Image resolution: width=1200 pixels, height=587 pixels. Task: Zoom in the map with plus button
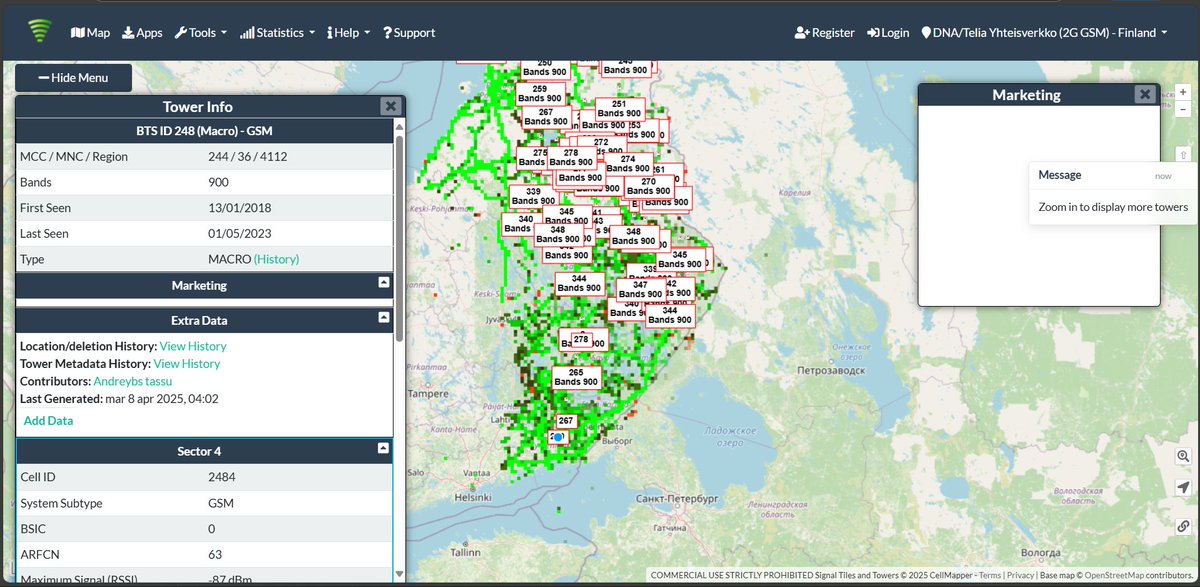pyautogui.click(x=1183, y=92)
